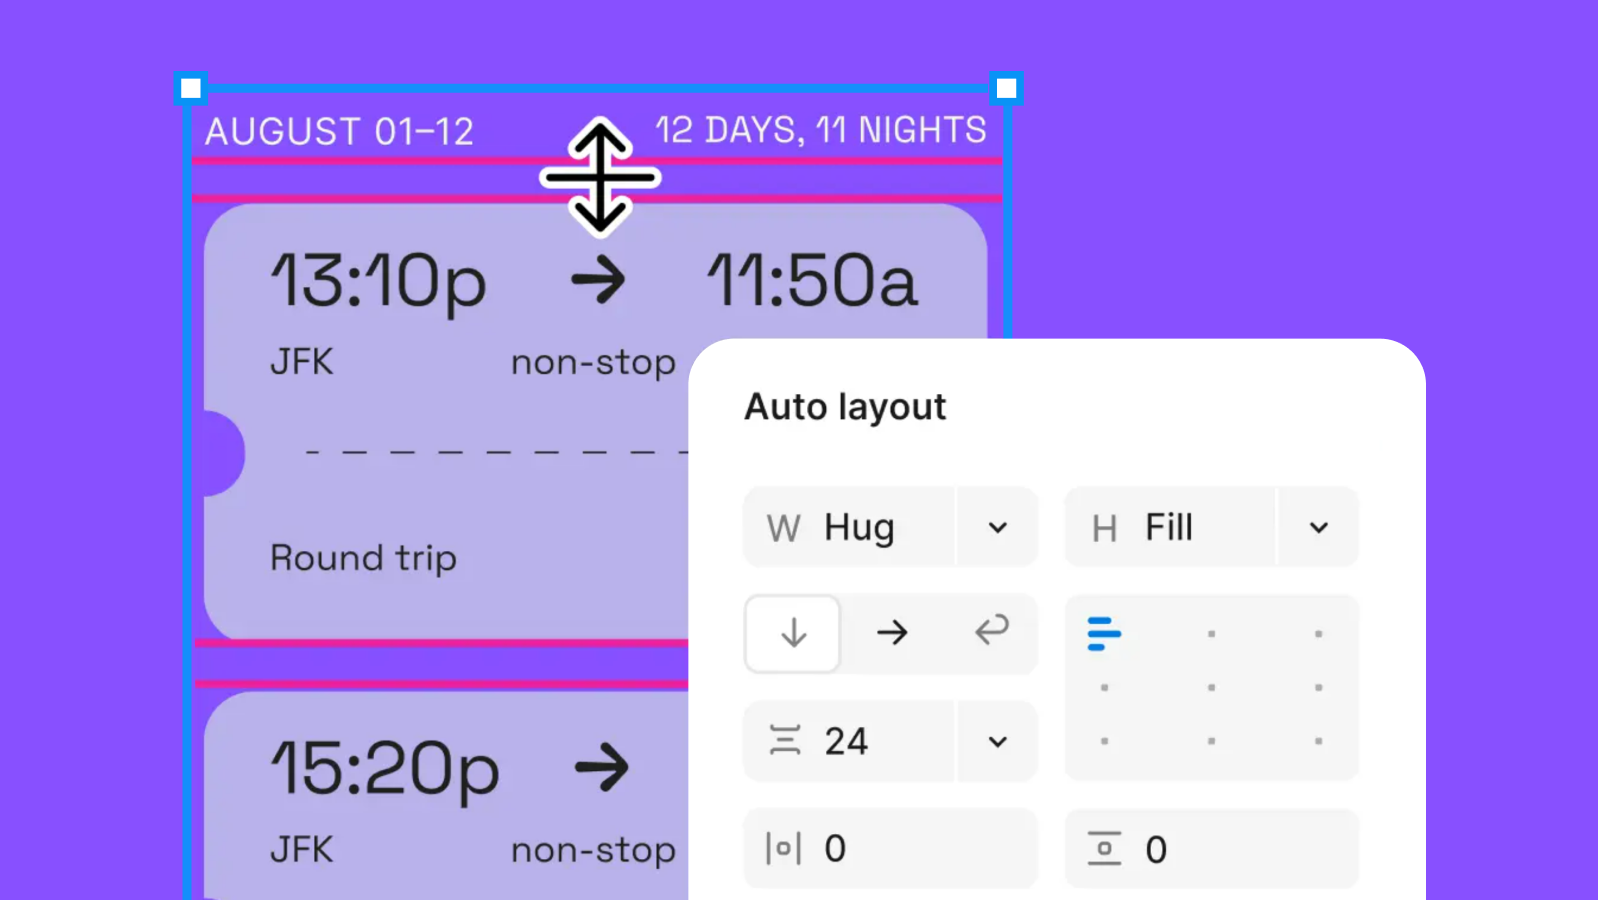Click the AUGUST 01–12 text label
The height and width of the screenshot is (900, 1598).
click(339, 132)
